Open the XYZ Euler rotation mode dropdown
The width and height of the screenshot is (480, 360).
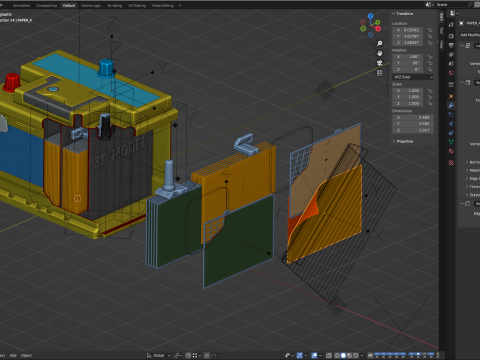[413, 77]
